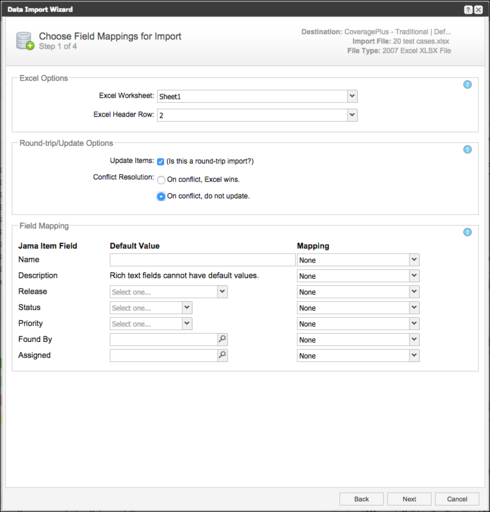Click the wizard help question mark icon
The height and width of the screenshot is (512, 490).
click(x=468, y=10)
